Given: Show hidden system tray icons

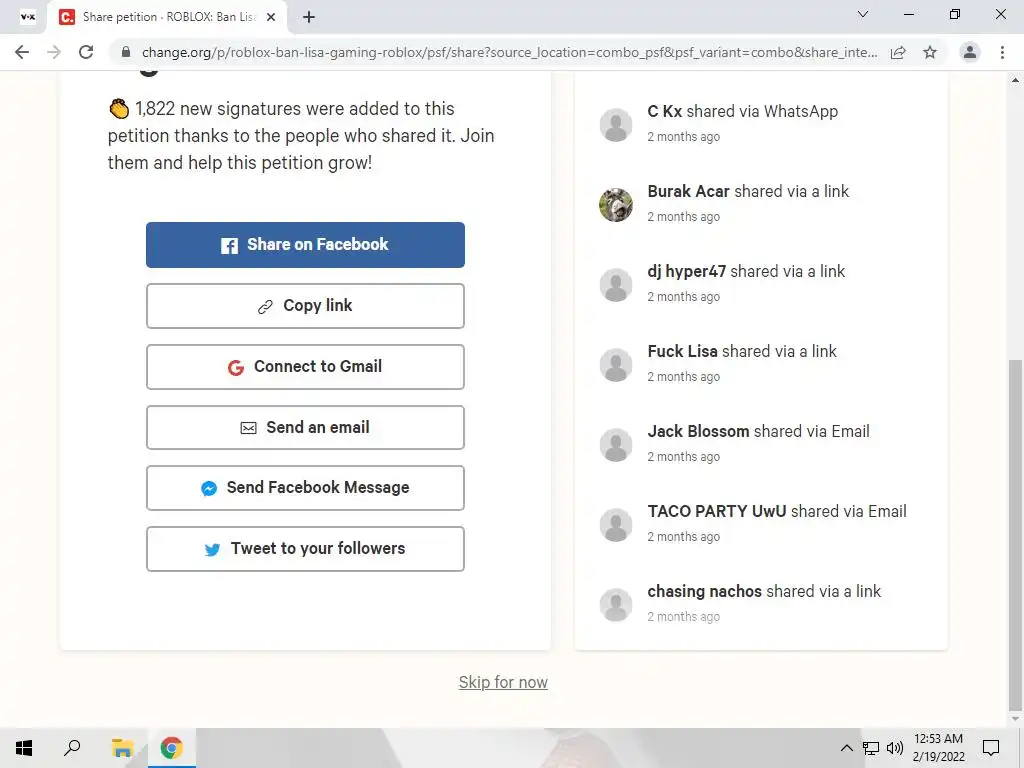Looking at the screenshot, I should pyautogui.click(x=846, y=748).
